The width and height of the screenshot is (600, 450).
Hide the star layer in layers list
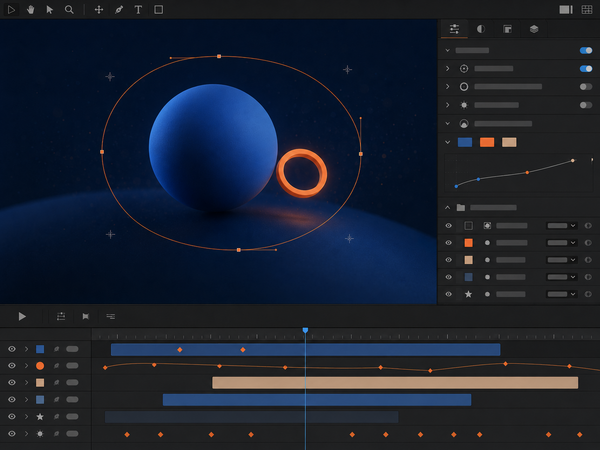(448, 294)
